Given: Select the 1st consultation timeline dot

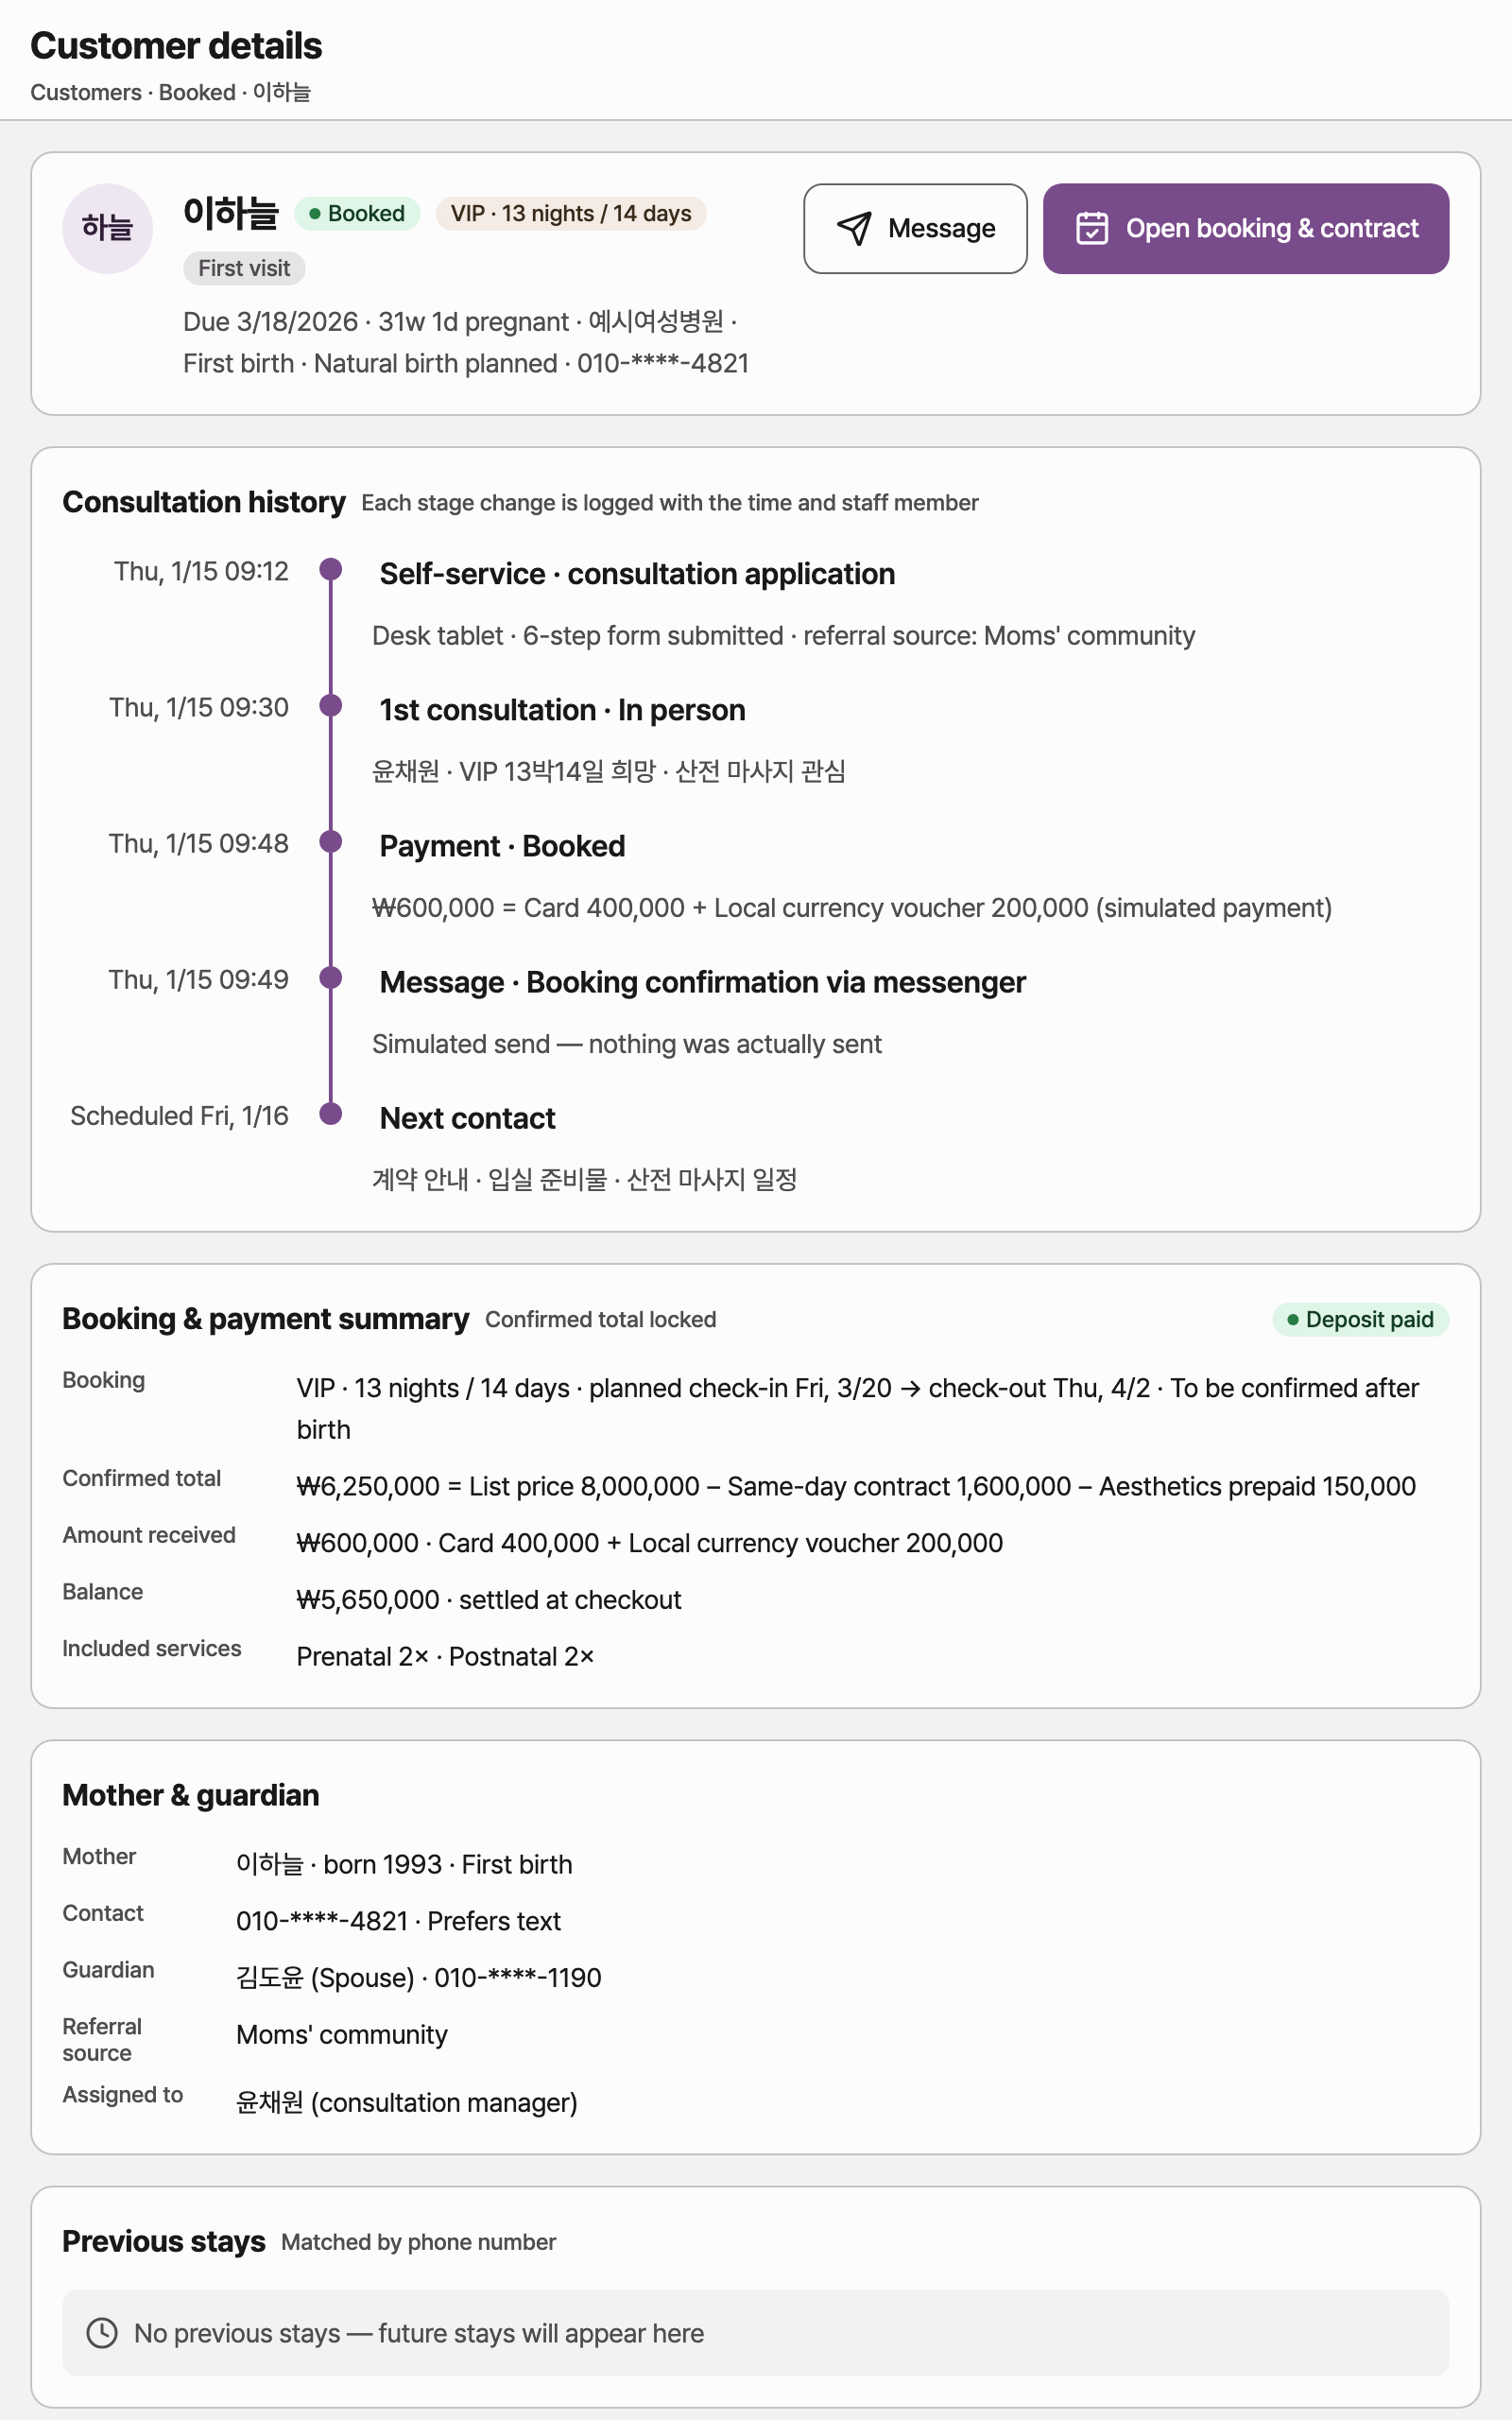Looking at the screenshot, I should tap(331, 705).
